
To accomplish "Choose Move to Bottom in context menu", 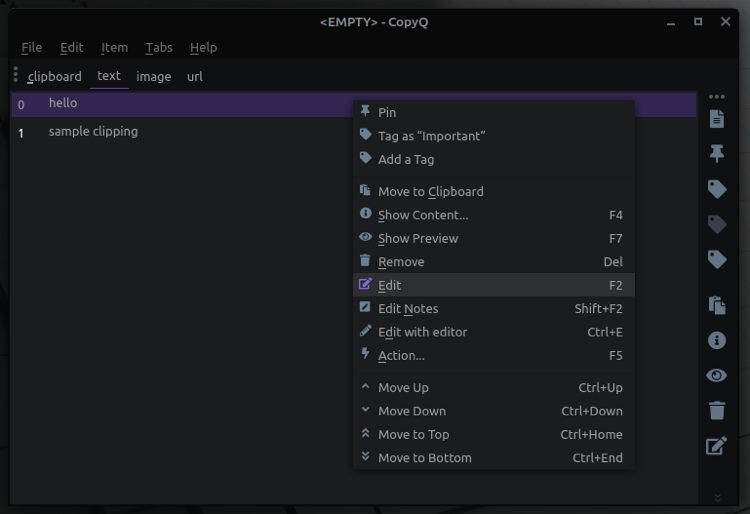I will click(494, 458).
